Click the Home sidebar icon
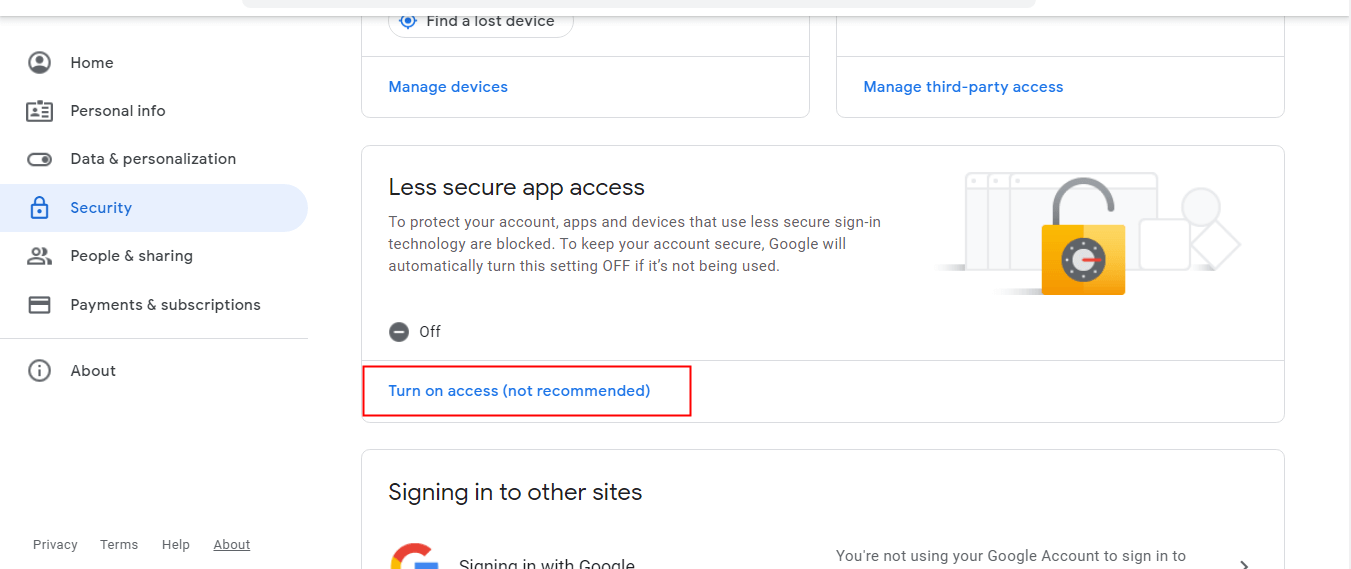This screenshot has width=1351, height=569. [39, 63]
